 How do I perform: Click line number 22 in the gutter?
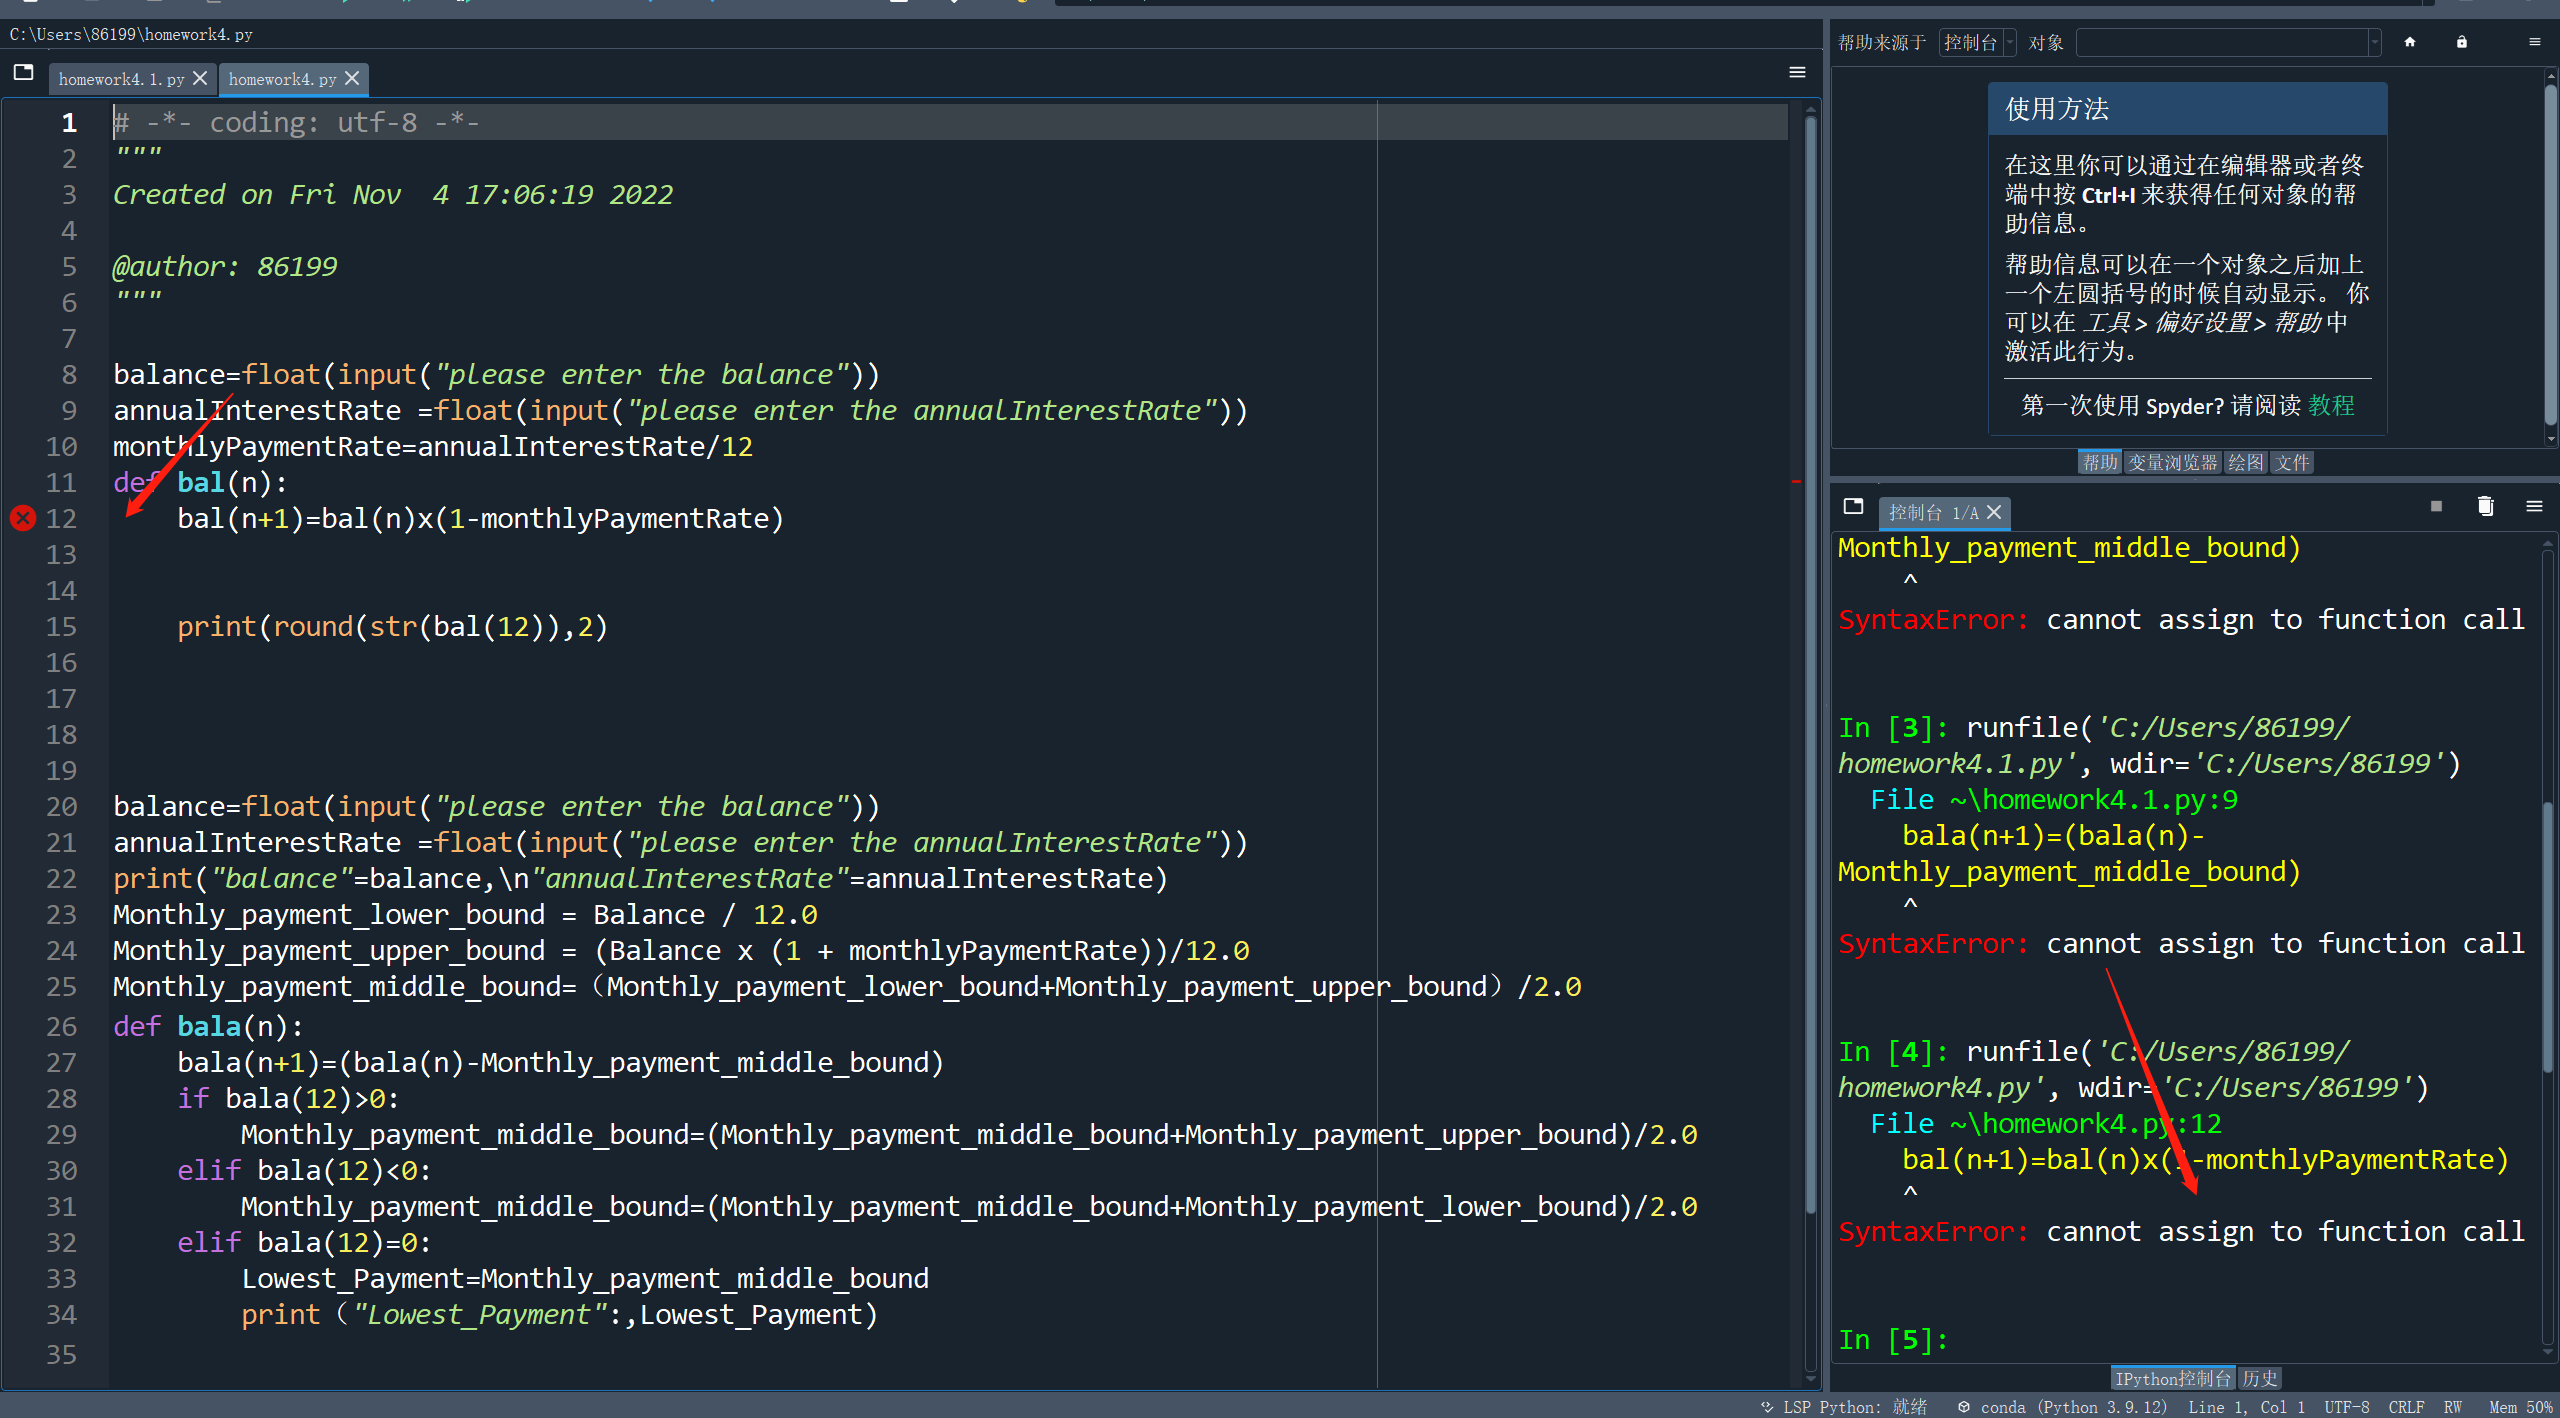click(x=61, y=878)
